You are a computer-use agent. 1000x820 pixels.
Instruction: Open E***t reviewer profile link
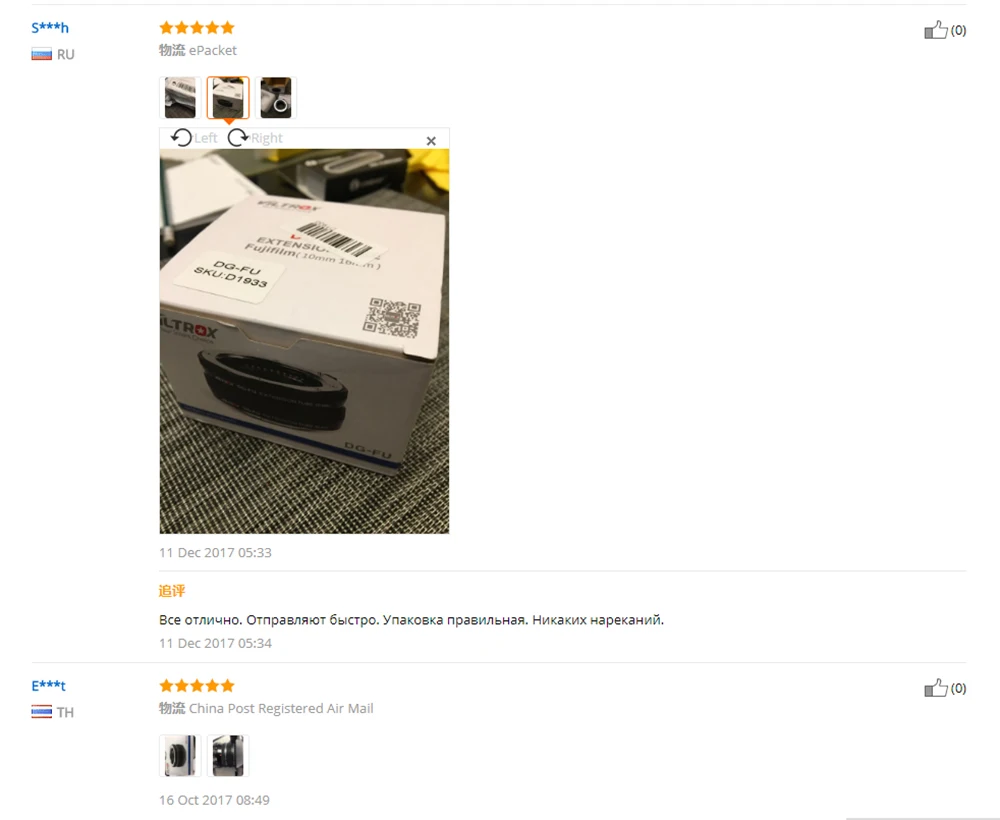pos(48,685)
